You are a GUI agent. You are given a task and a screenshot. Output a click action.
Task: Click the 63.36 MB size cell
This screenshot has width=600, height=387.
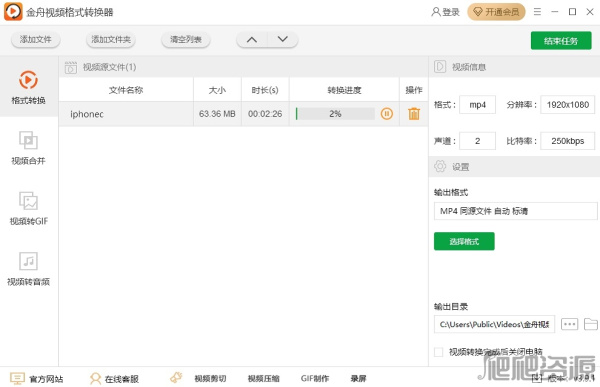217,114
